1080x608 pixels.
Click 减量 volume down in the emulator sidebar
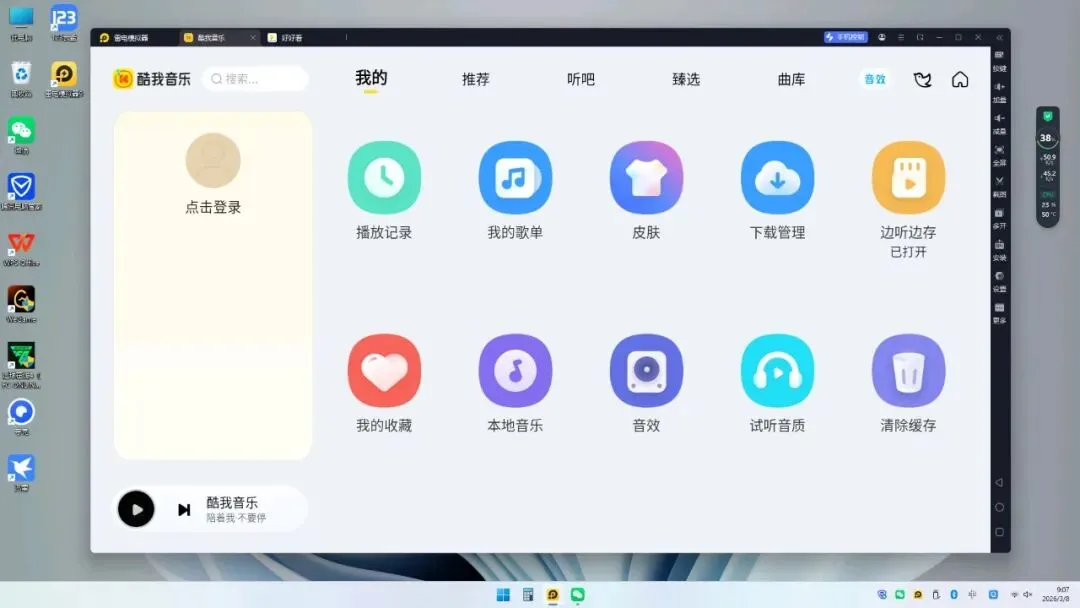tap(999, 124)
